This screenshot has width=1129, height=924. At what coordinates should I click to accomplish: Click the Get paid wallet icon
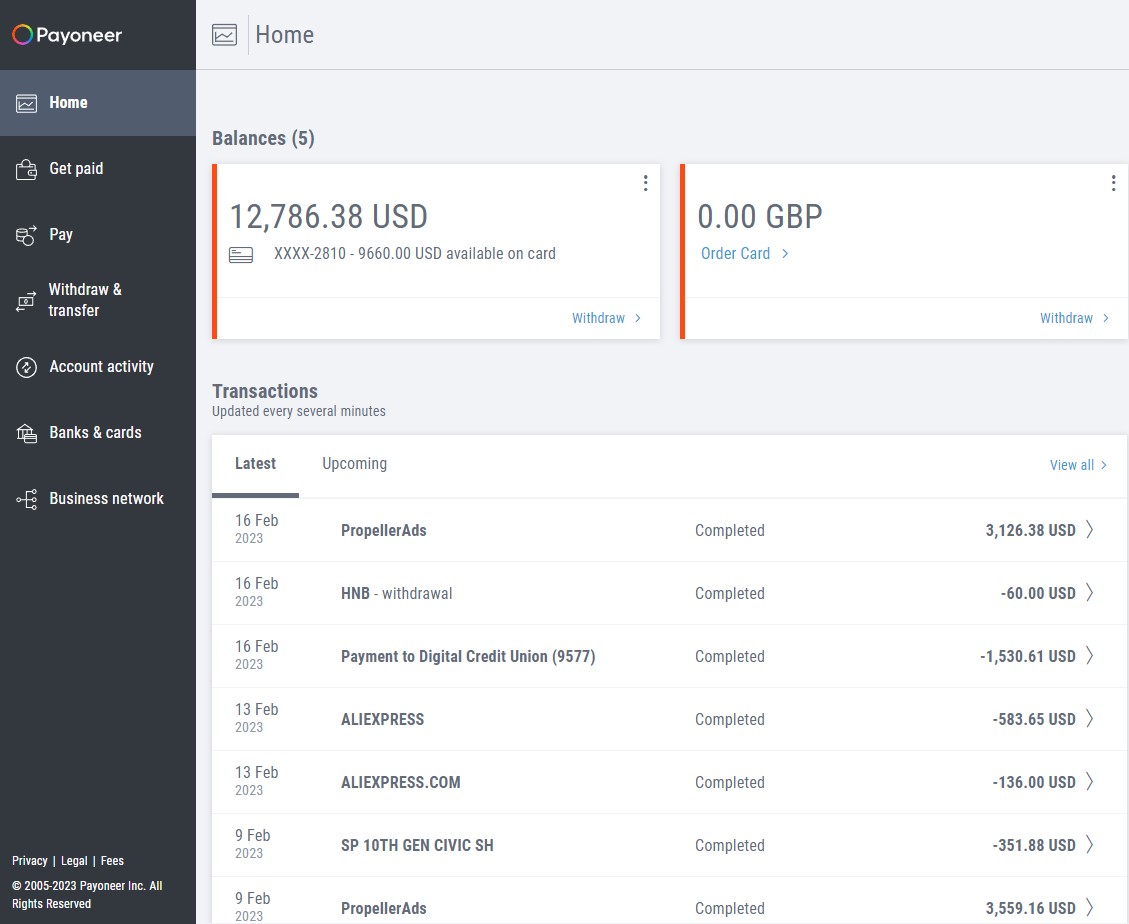click(x=27, y=169)
